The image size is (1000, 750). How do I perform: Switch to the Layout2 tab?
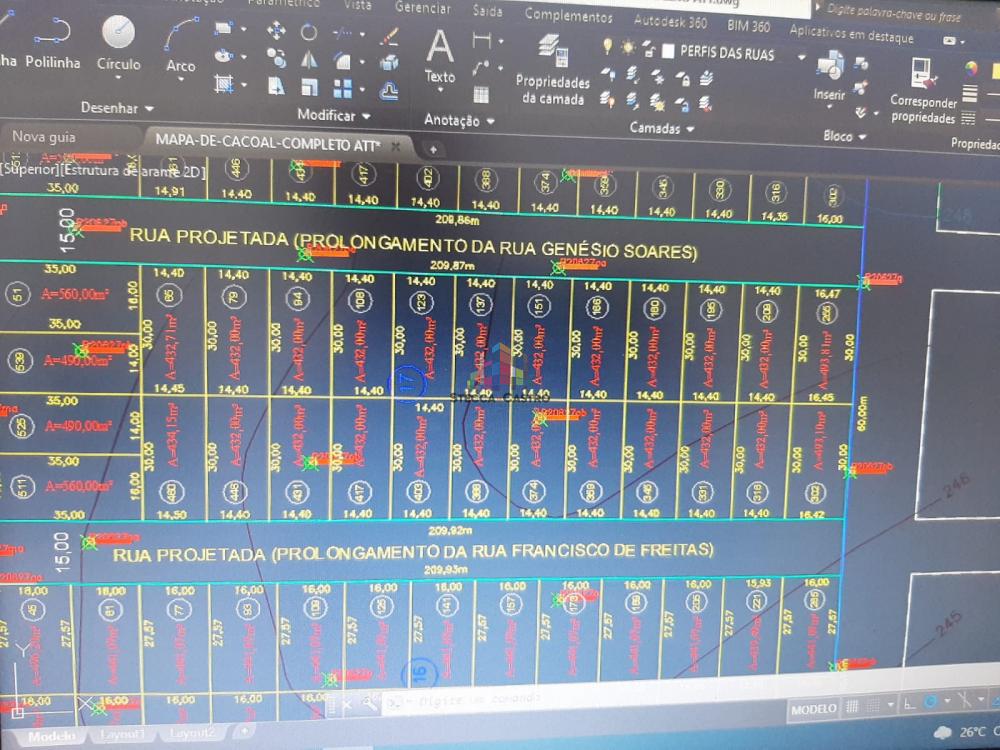[193, 733]
